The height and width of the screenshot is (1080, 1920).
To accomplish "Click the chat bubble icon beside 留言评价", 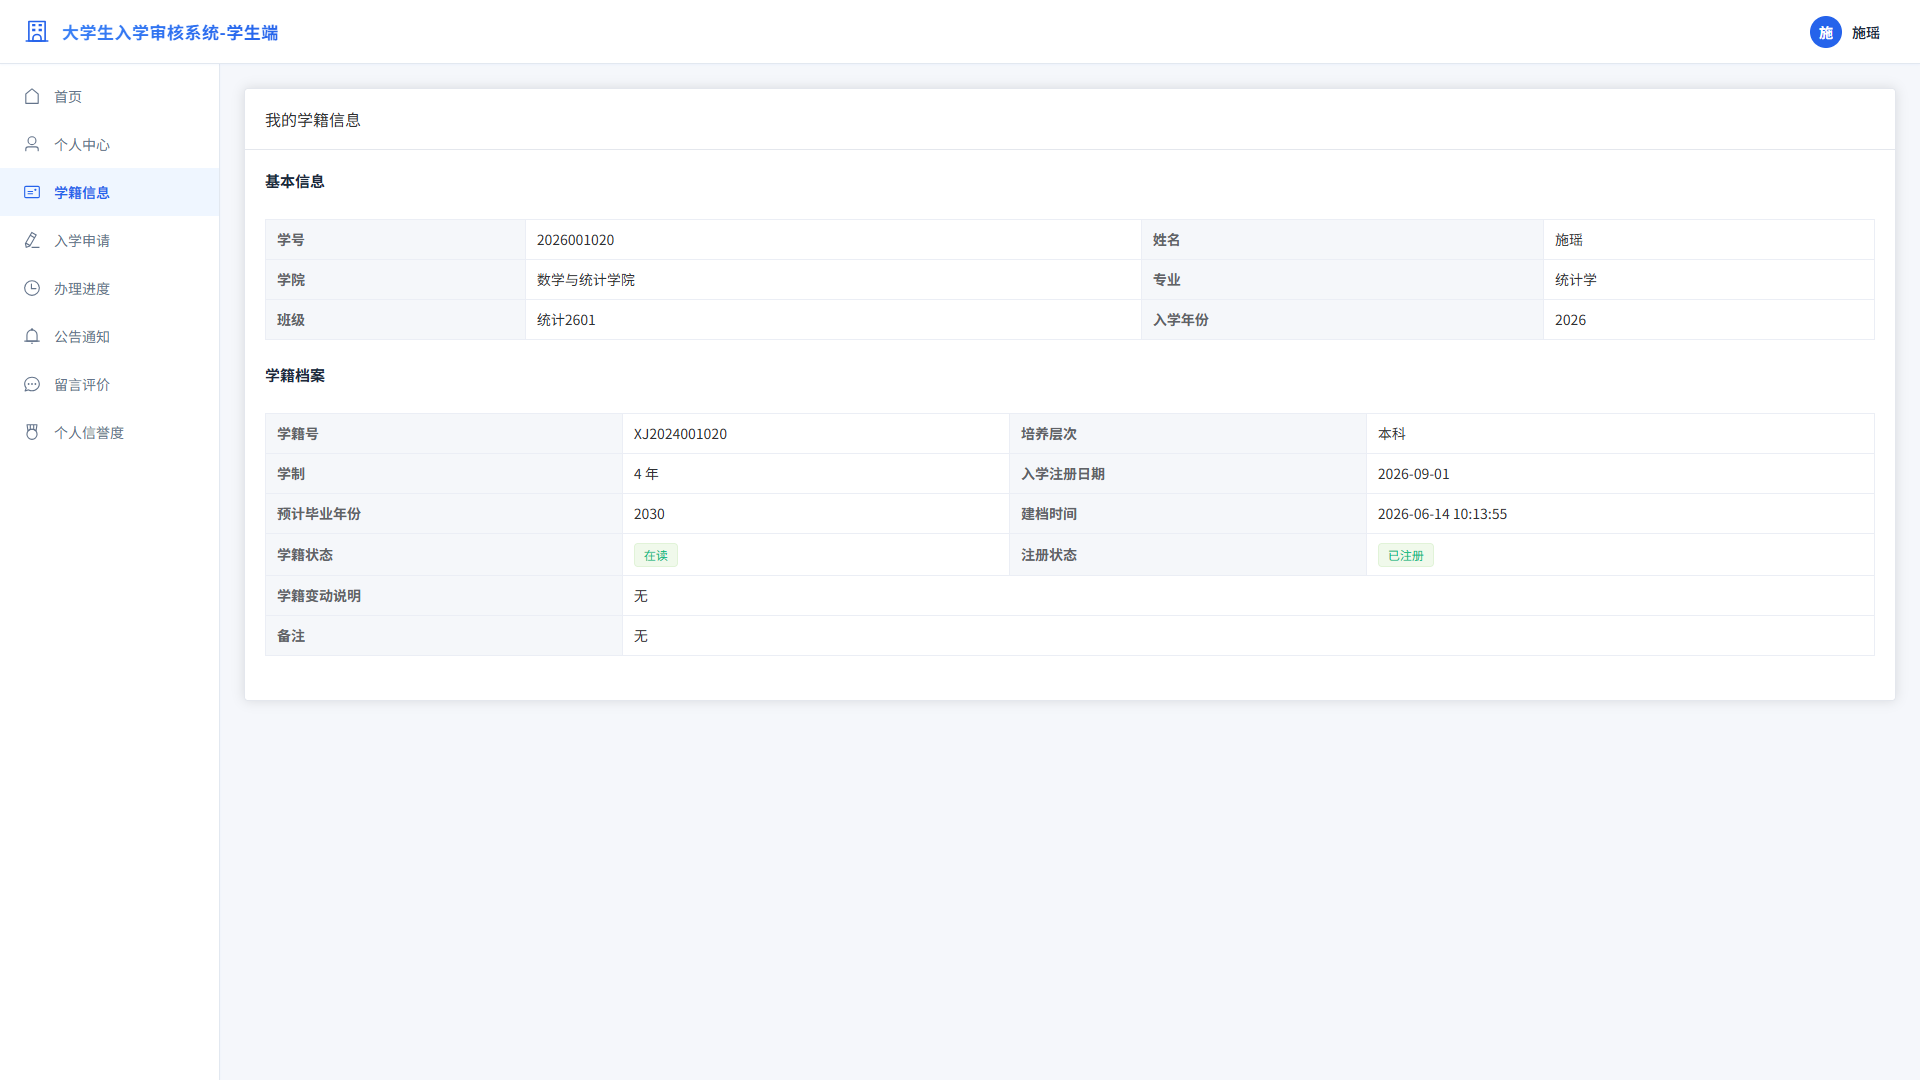I will pyautogui.click(x=32, y=384).
